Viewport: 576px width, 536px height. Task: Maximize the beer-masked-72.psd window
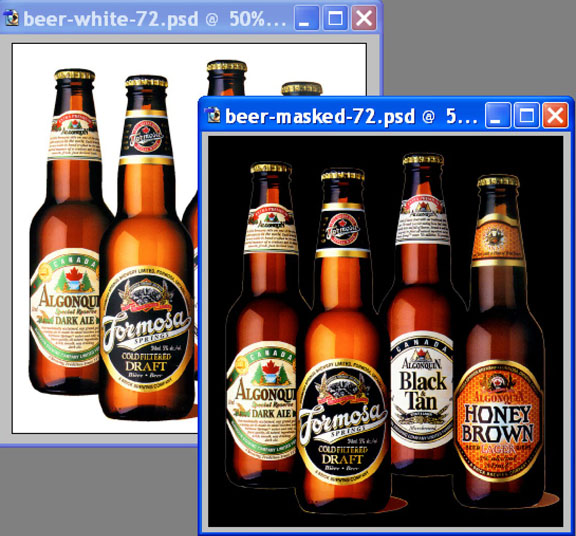coord(526,115)
